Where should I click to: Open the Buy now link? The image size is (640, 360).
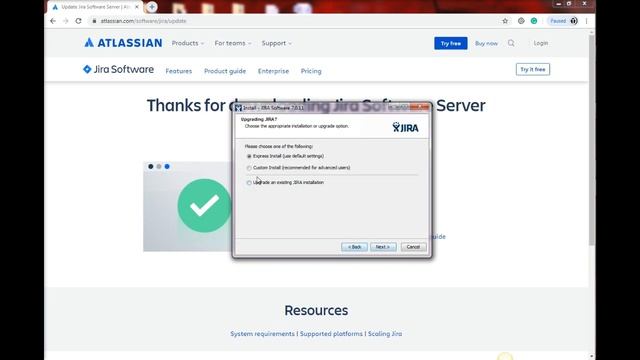click(x=486, y=43)
